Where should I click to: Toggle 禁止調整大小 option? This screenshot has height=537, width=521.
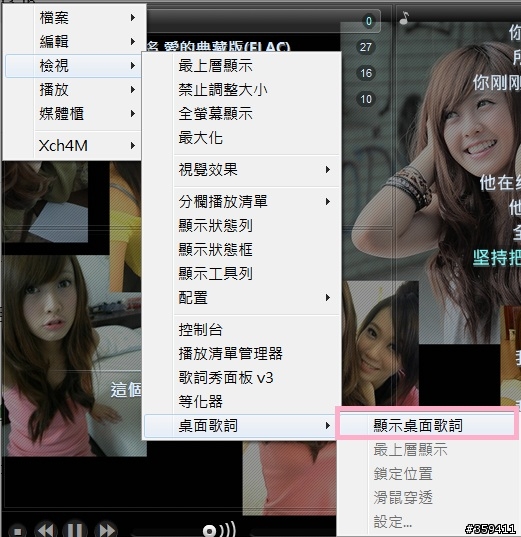pyautogui.click(x=241, y=90)
